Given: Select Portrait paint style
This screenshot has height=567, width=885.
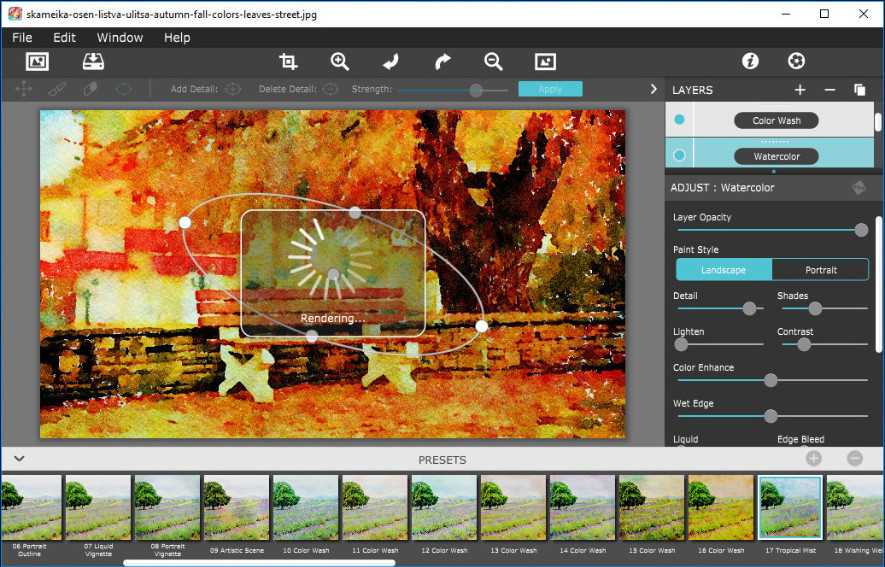Looking at the screenshot, I should click(x=820, y=270).
